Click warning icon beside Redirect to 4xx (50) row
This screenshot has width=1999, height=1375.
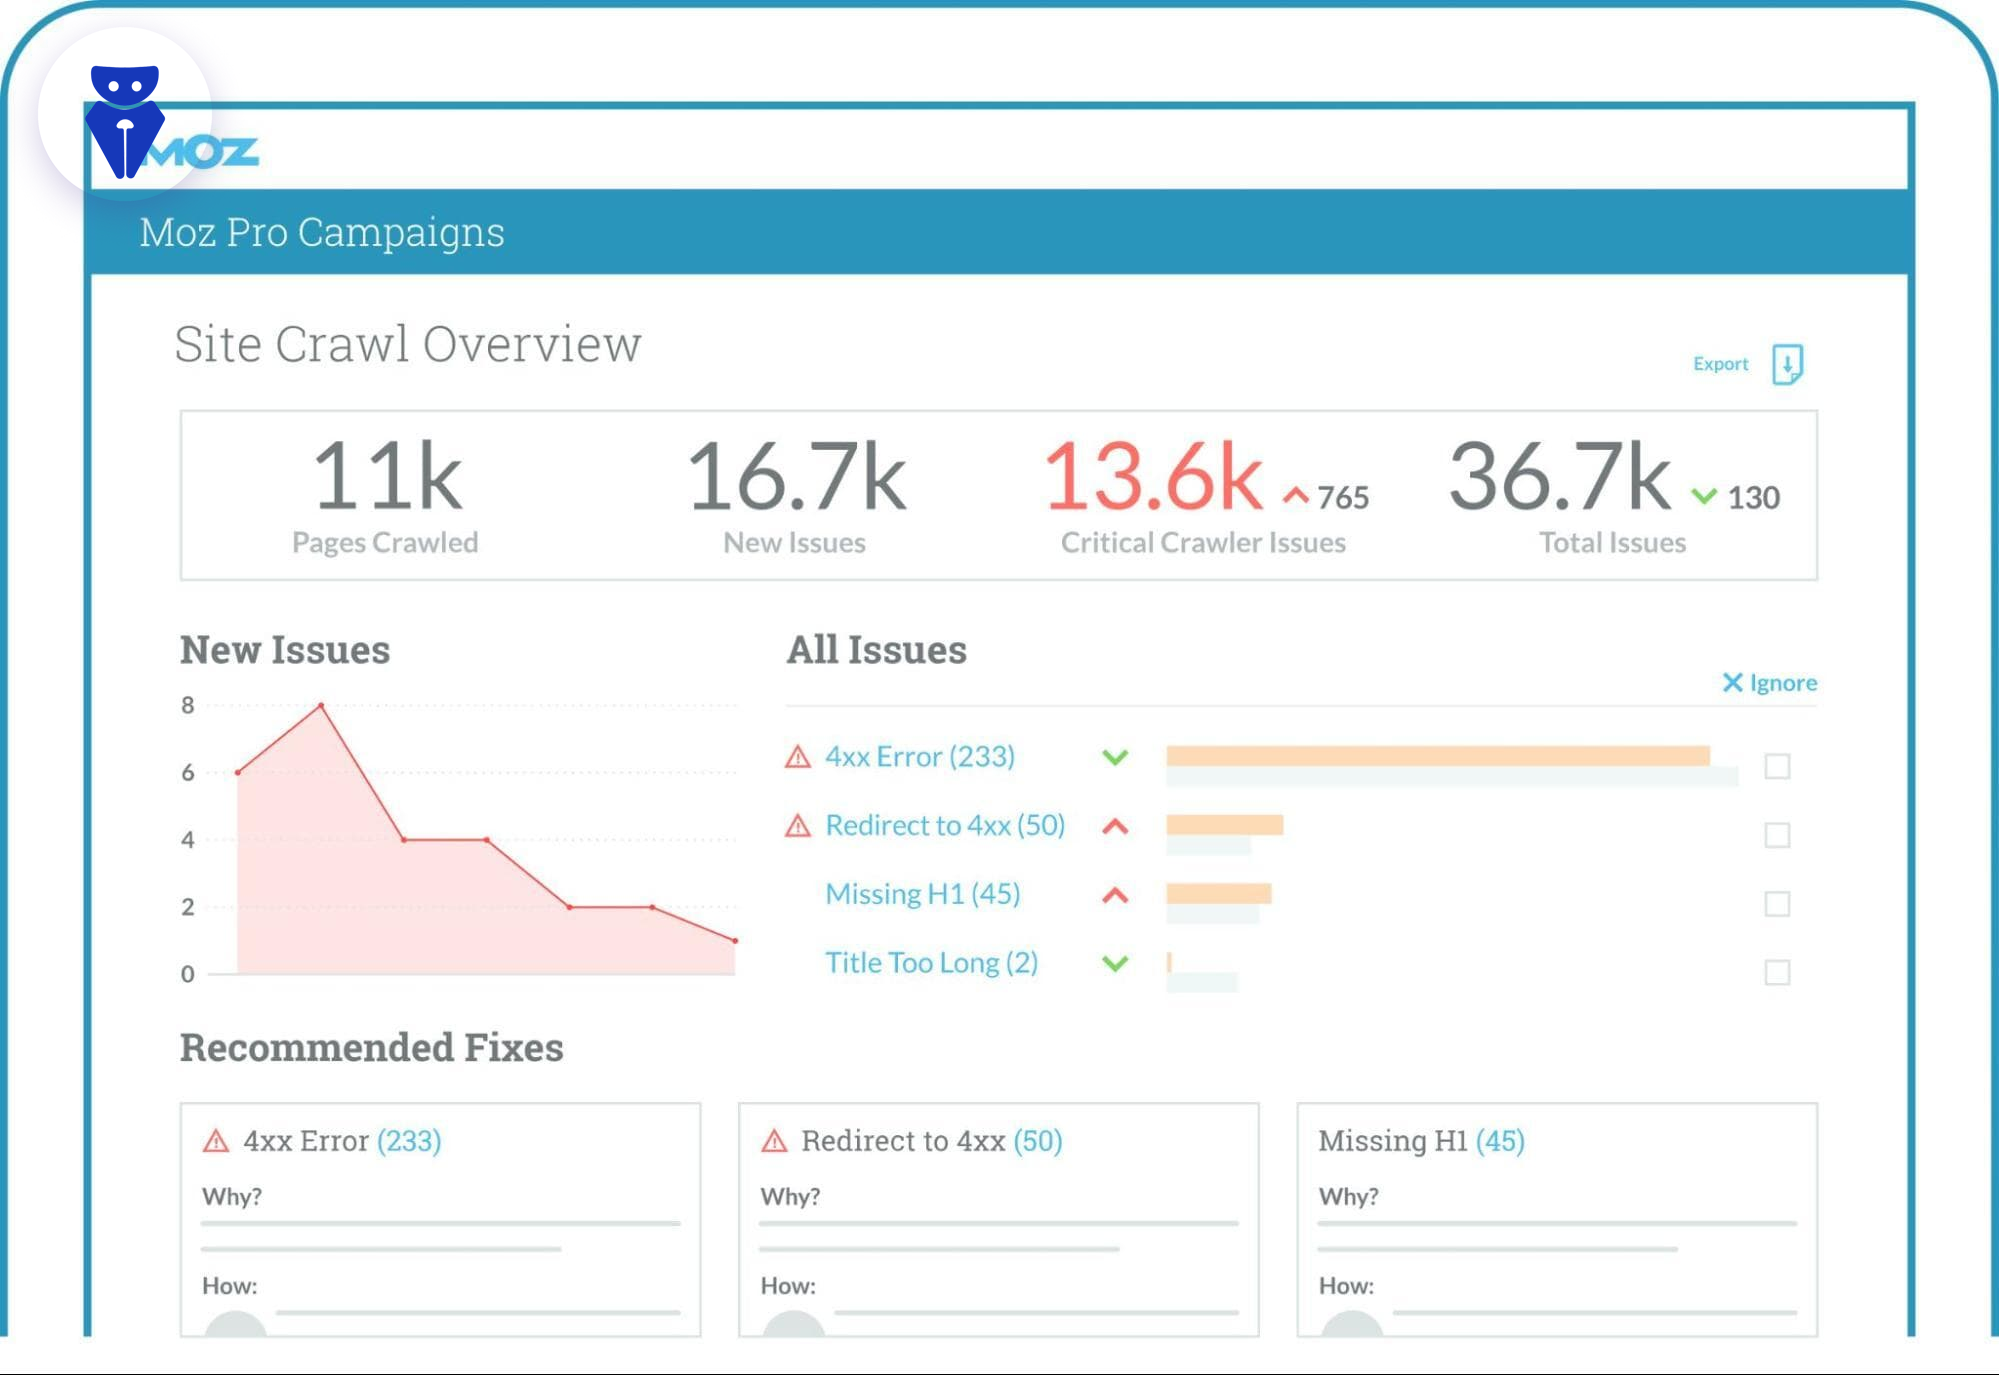[797, 826]
